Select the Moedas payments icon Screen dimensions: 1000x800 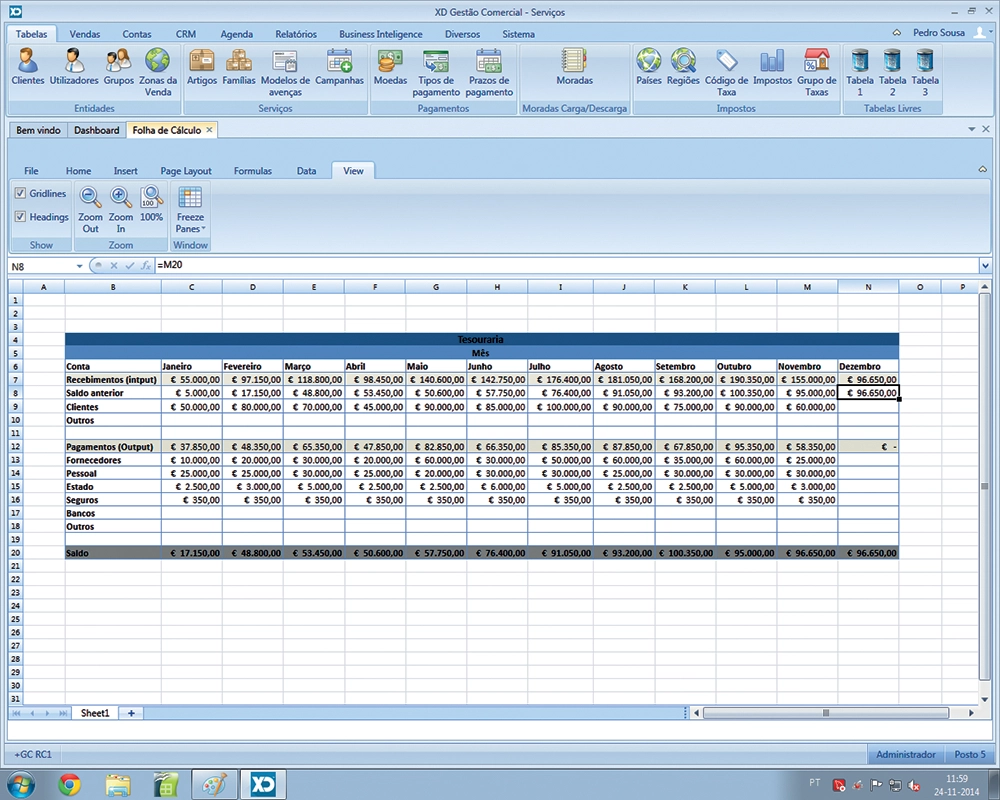pos(390,62)
